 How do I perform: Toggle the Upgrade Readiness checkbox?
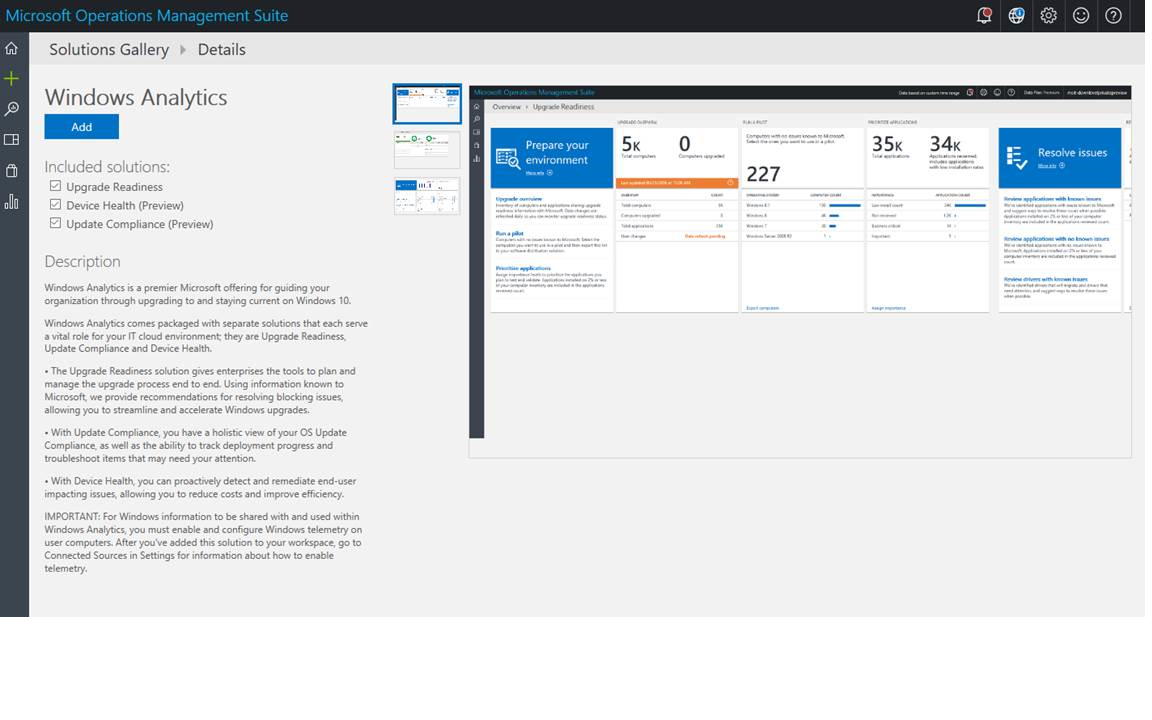coord(55,187)
